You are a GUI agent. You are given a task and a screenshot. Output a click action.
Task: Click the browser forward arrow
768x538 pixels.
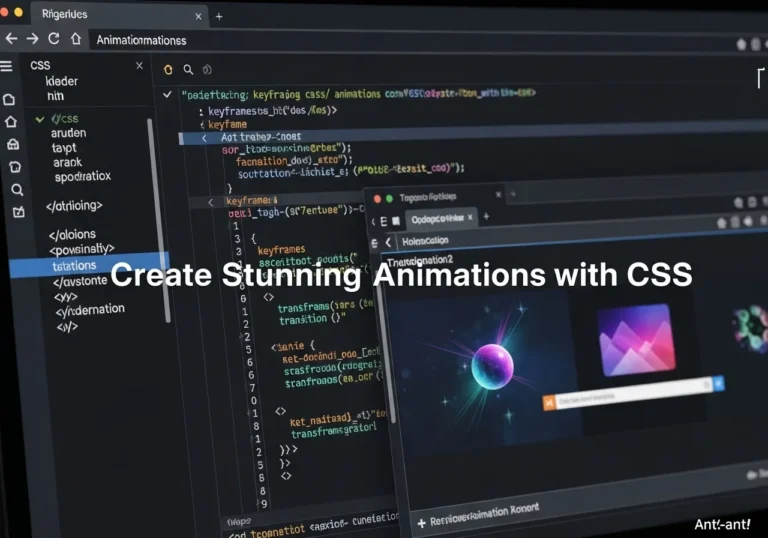[x=32, y=38]
